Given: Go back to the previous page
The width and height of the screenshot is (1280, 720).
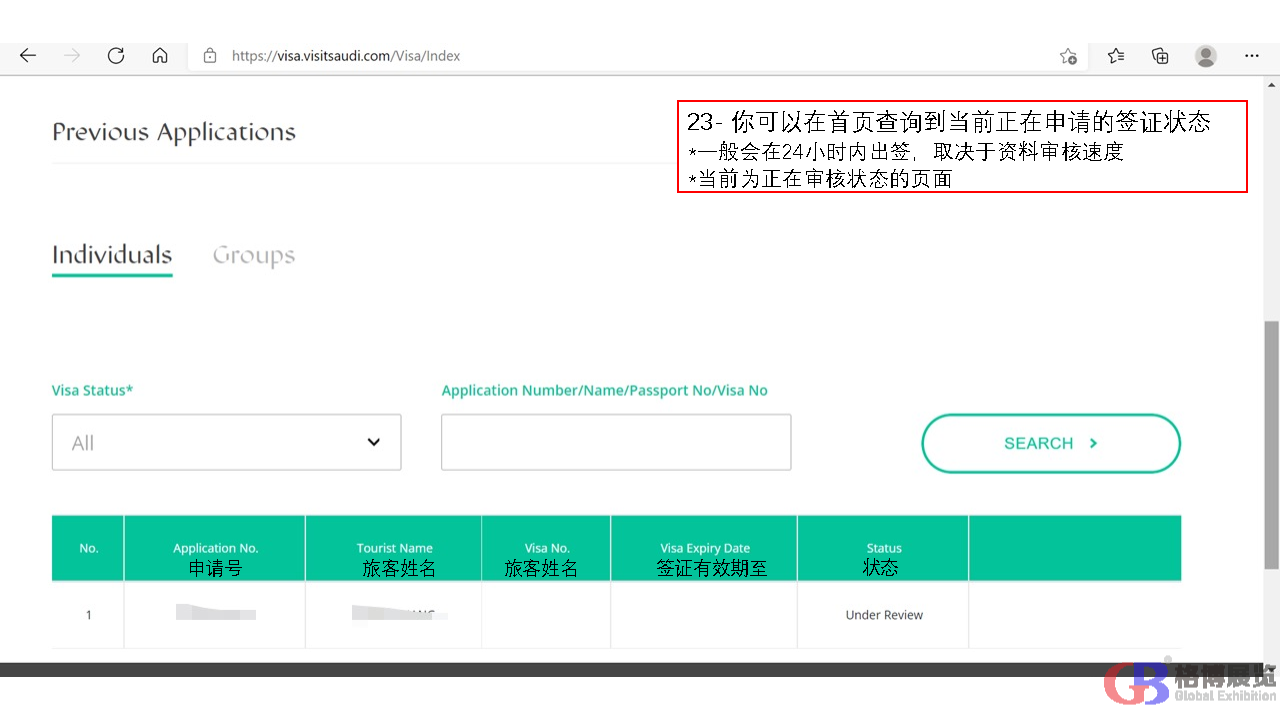Looking at the screenshot, I should coord(28,56).
